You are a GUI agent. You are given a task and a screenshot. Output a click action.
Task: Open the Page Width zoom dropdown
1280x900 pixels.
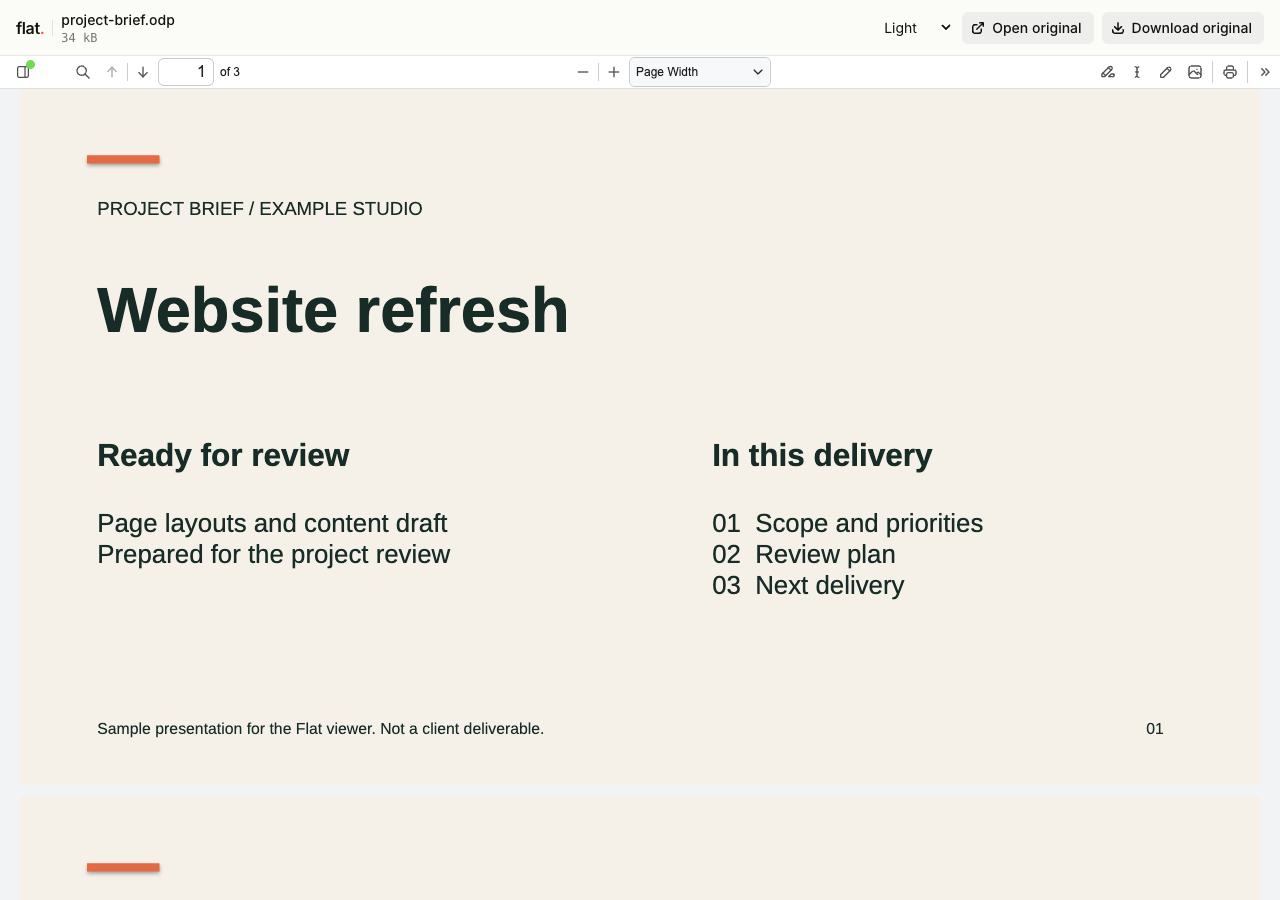click(700, 72)
